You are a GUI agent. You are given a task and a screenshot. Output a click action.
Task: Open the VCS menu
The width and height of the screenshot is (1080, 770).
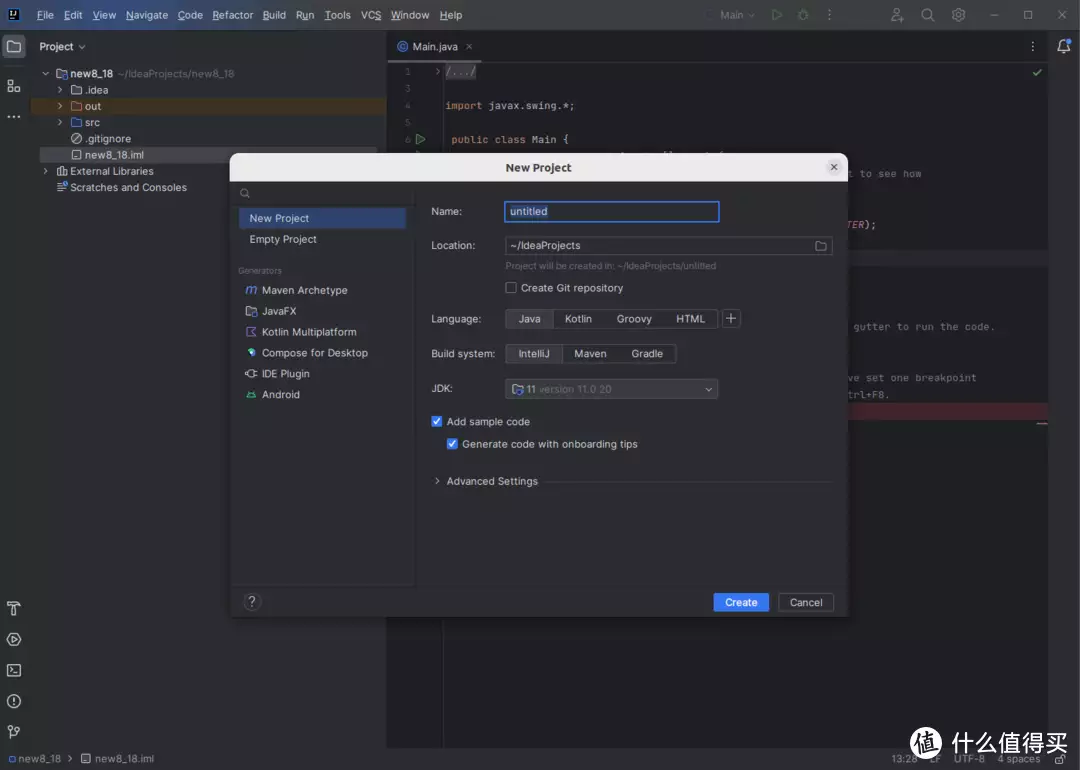371,14
